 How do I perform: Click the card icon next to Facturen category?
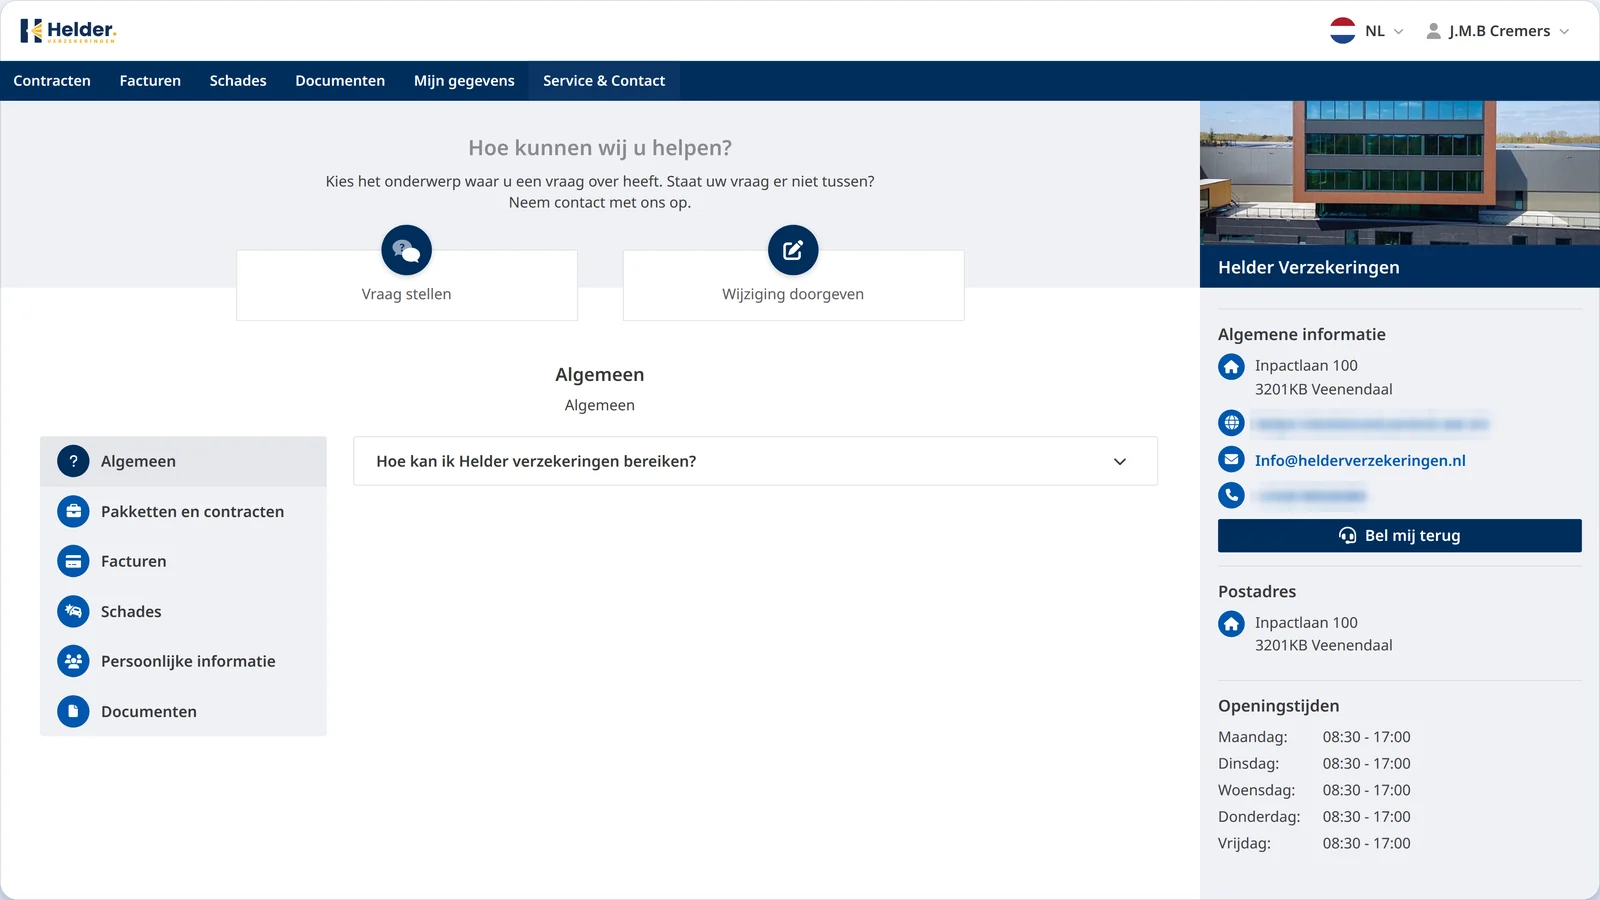[x=73, y=561]
